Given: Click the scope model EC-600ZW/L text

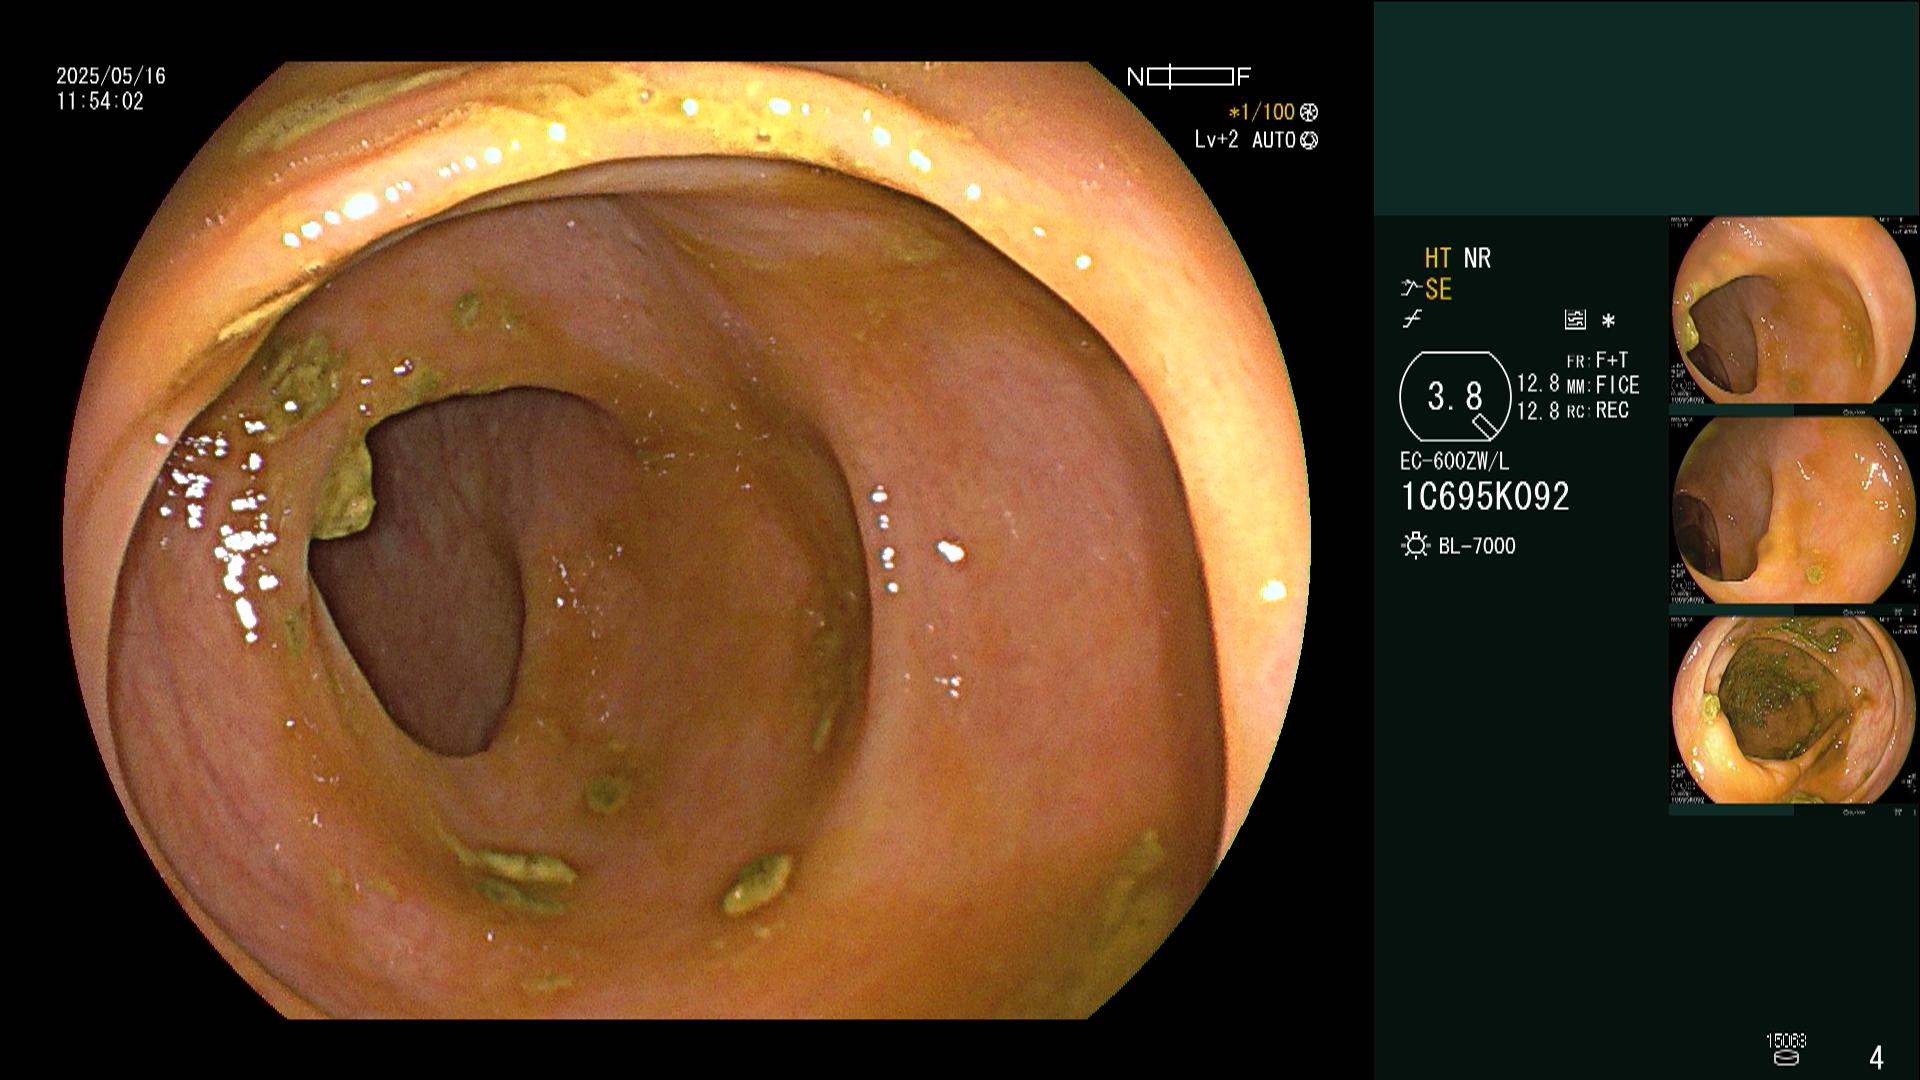Looking at the screenshot, I should tap(1455, 462).
